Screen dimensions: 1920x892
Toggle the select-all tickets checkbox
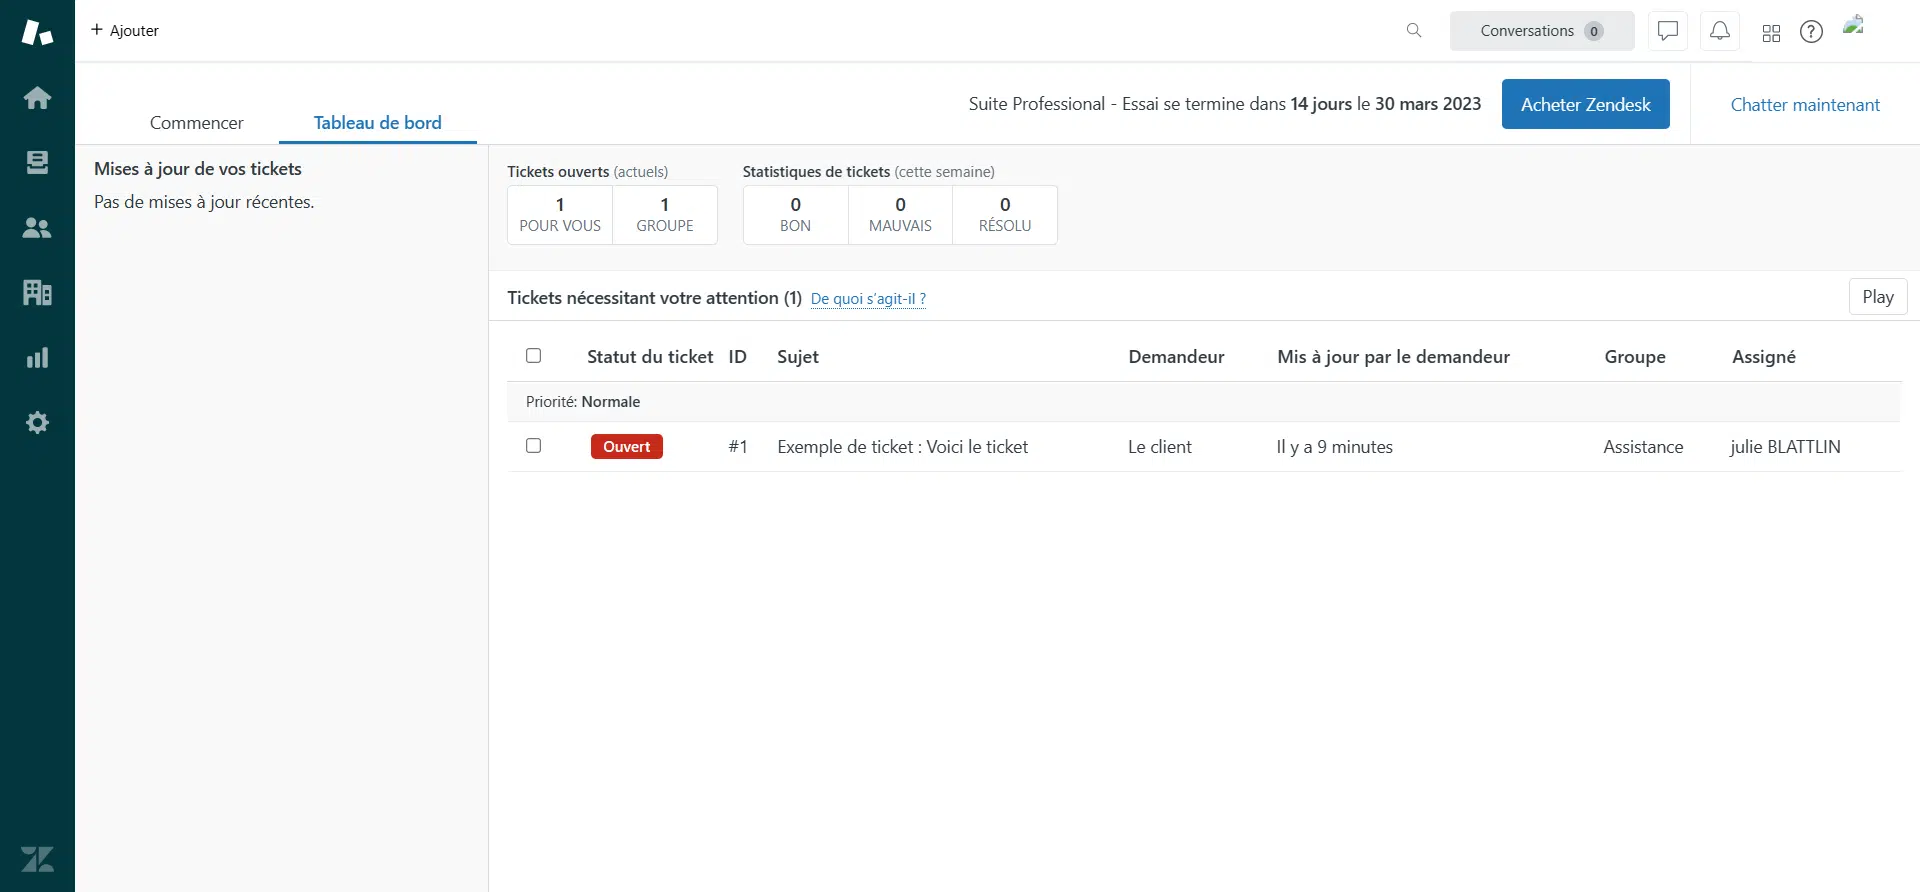click(x=534, y=356)
